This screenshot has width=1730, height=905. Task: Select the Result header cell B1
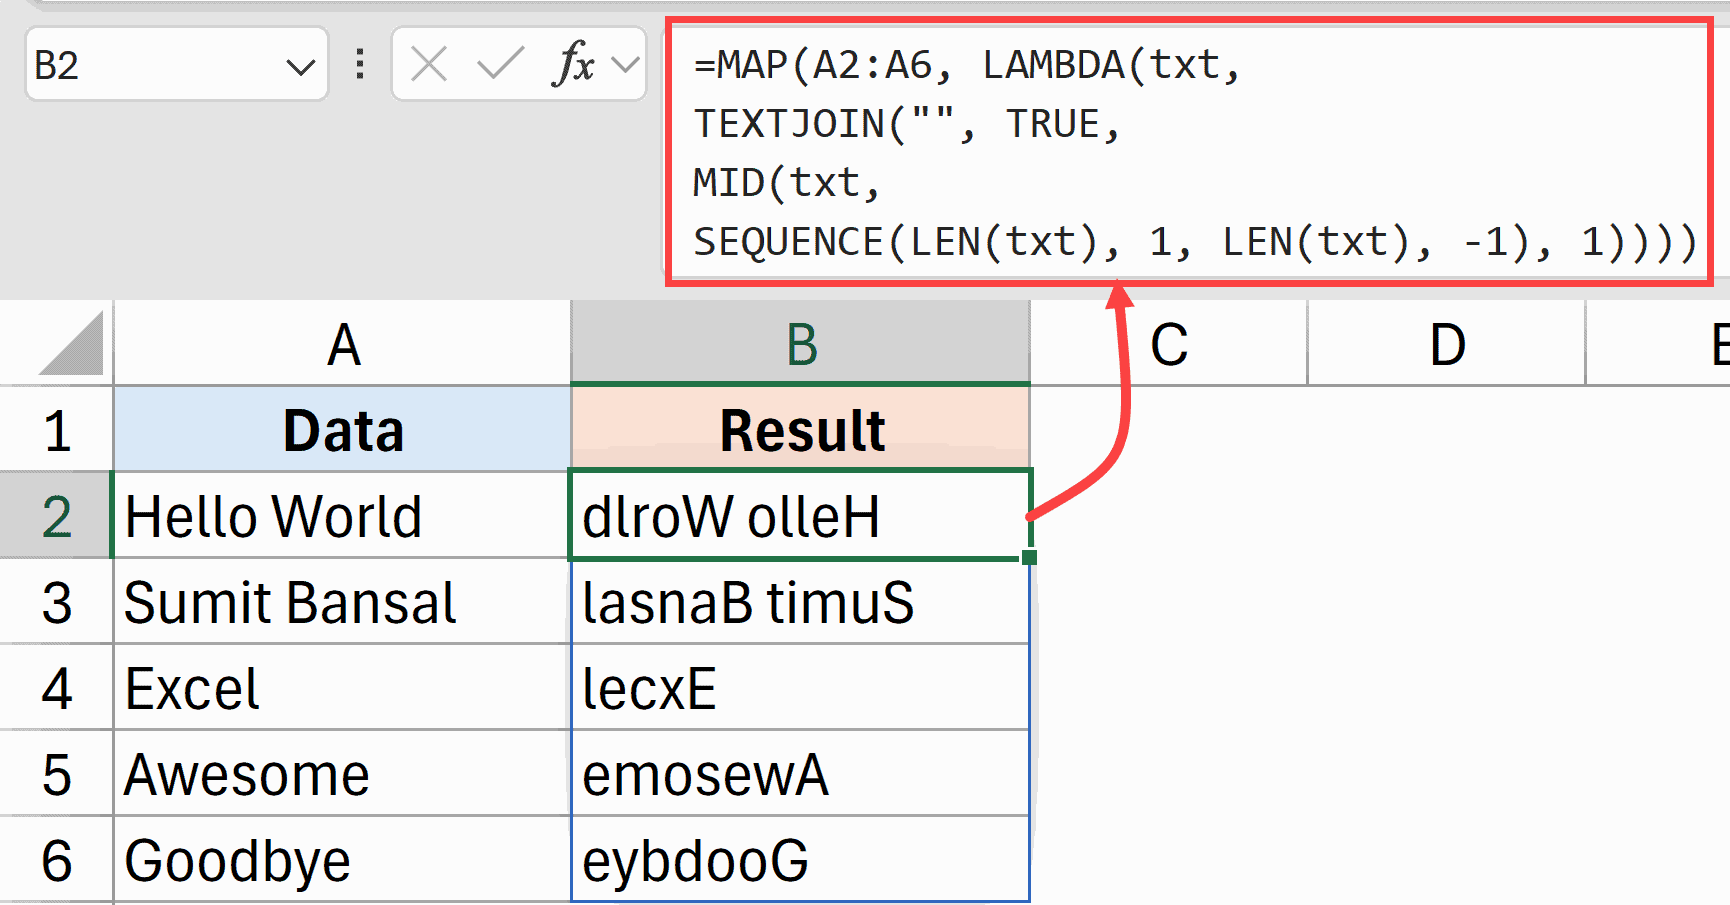[x=799, y=430]
